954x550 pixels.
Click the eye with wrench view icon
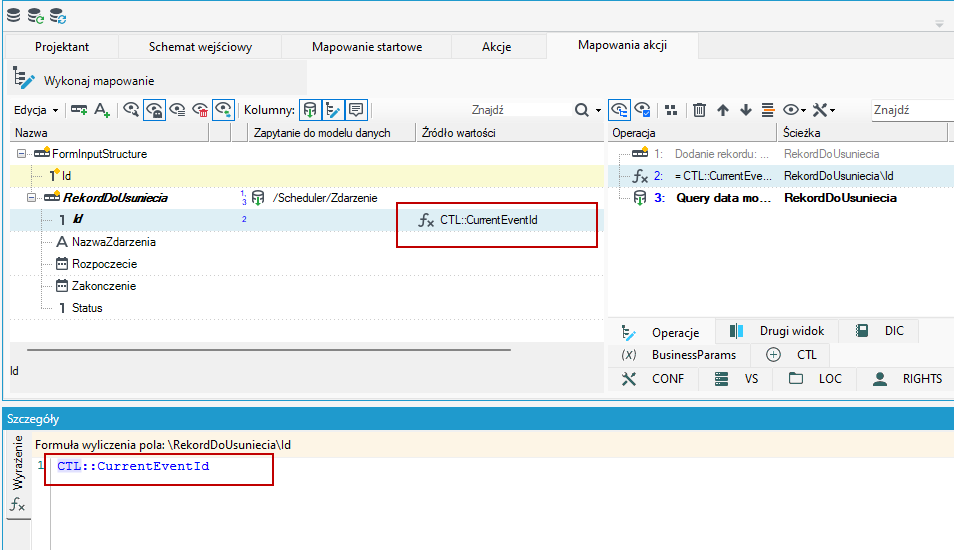tap(131, 110)
